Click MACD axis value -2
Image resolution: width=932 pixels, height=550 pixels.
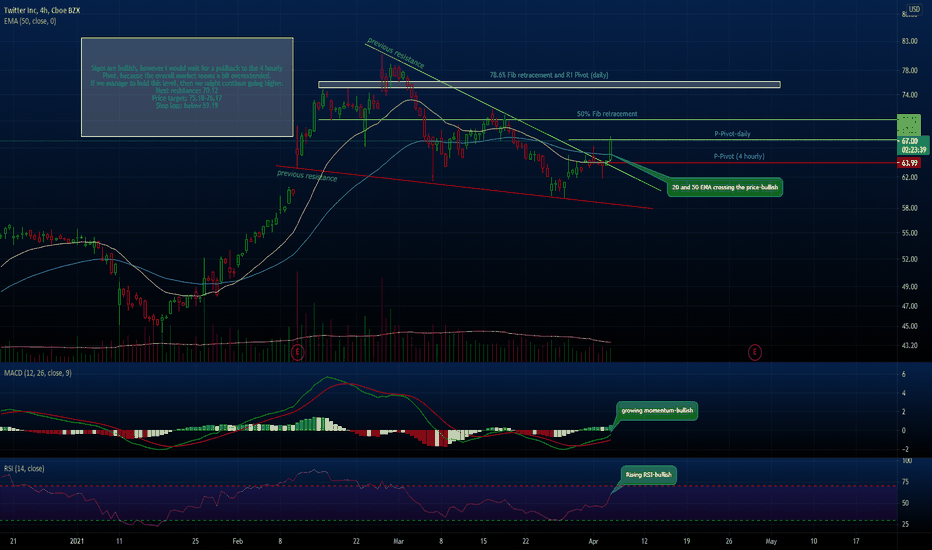903,449
